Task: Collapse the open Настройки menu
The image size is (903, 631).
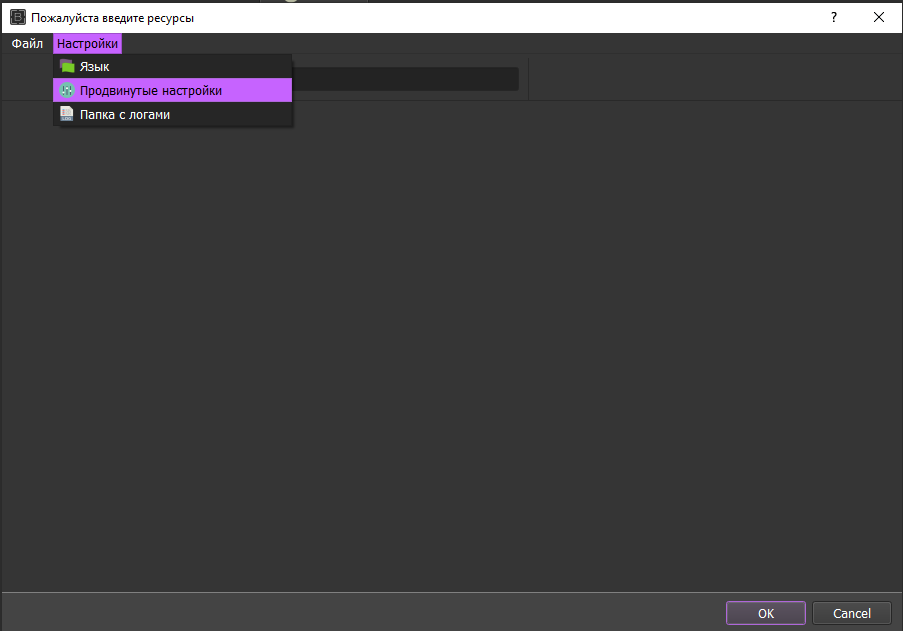Action: point(87,44)
